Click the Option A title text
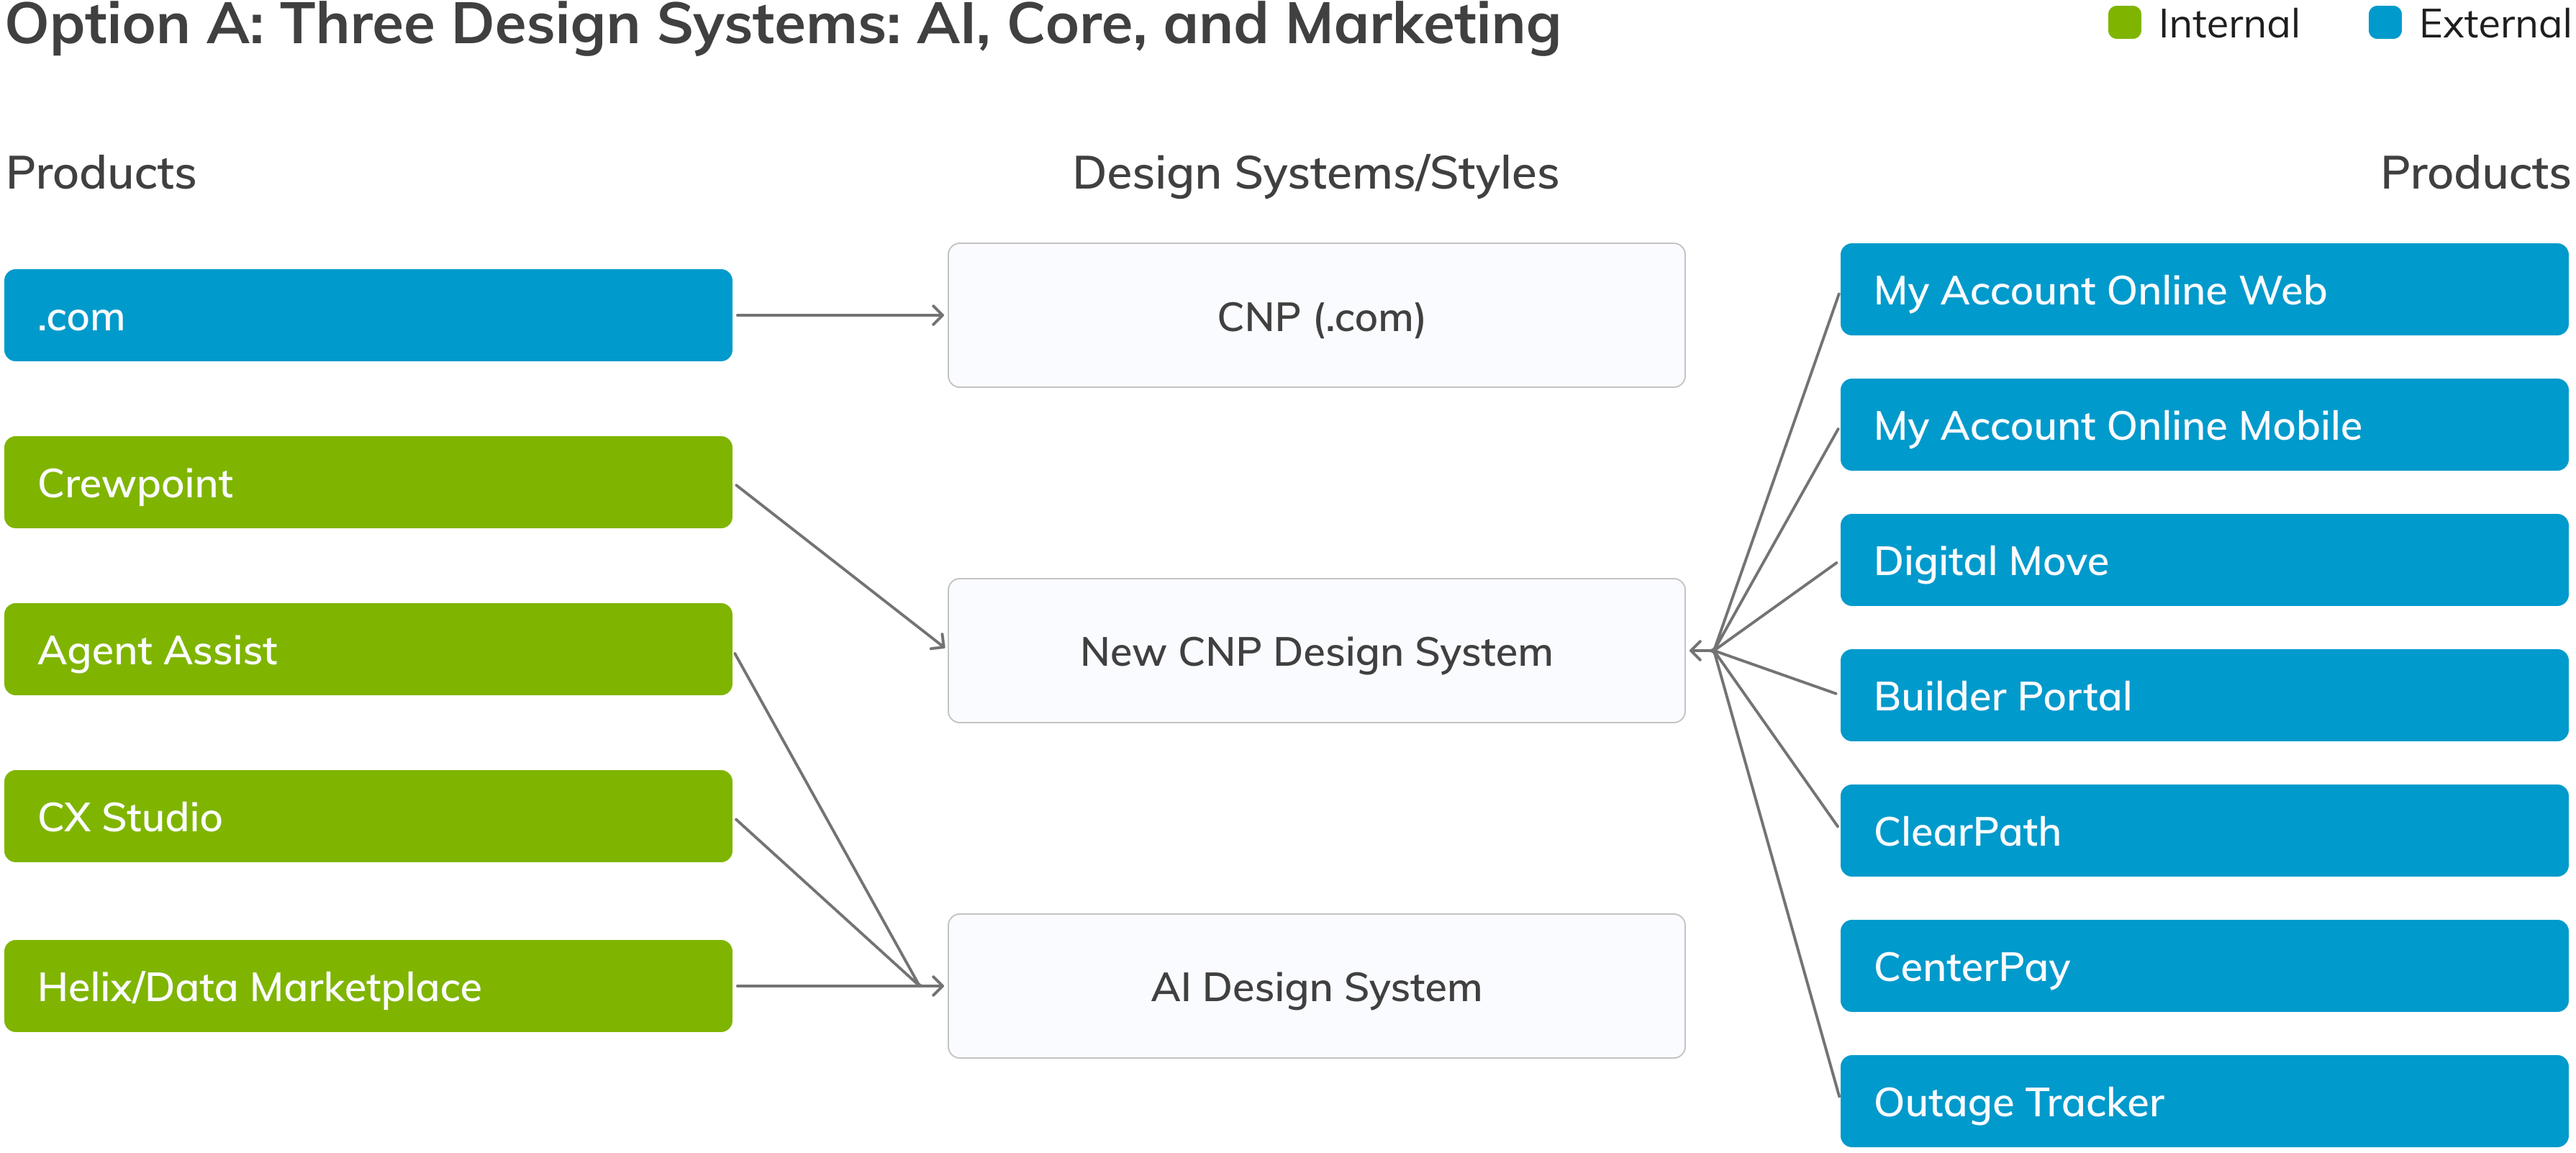 tap(783, 25)
